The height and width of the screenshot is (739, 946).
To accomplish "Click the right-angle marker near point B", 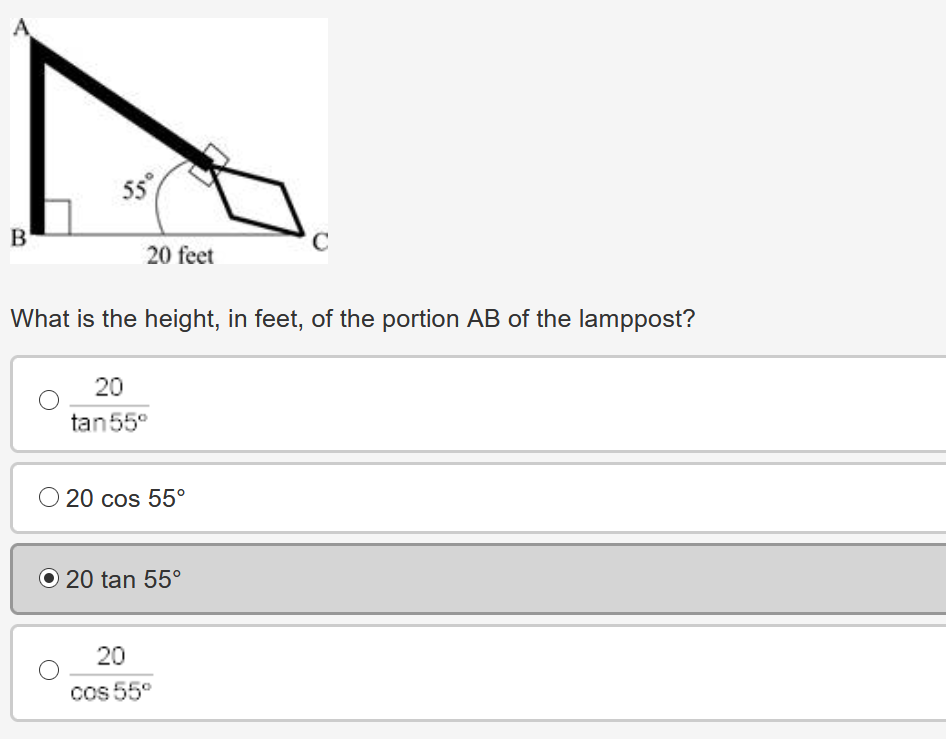I will tap(57, 217).
